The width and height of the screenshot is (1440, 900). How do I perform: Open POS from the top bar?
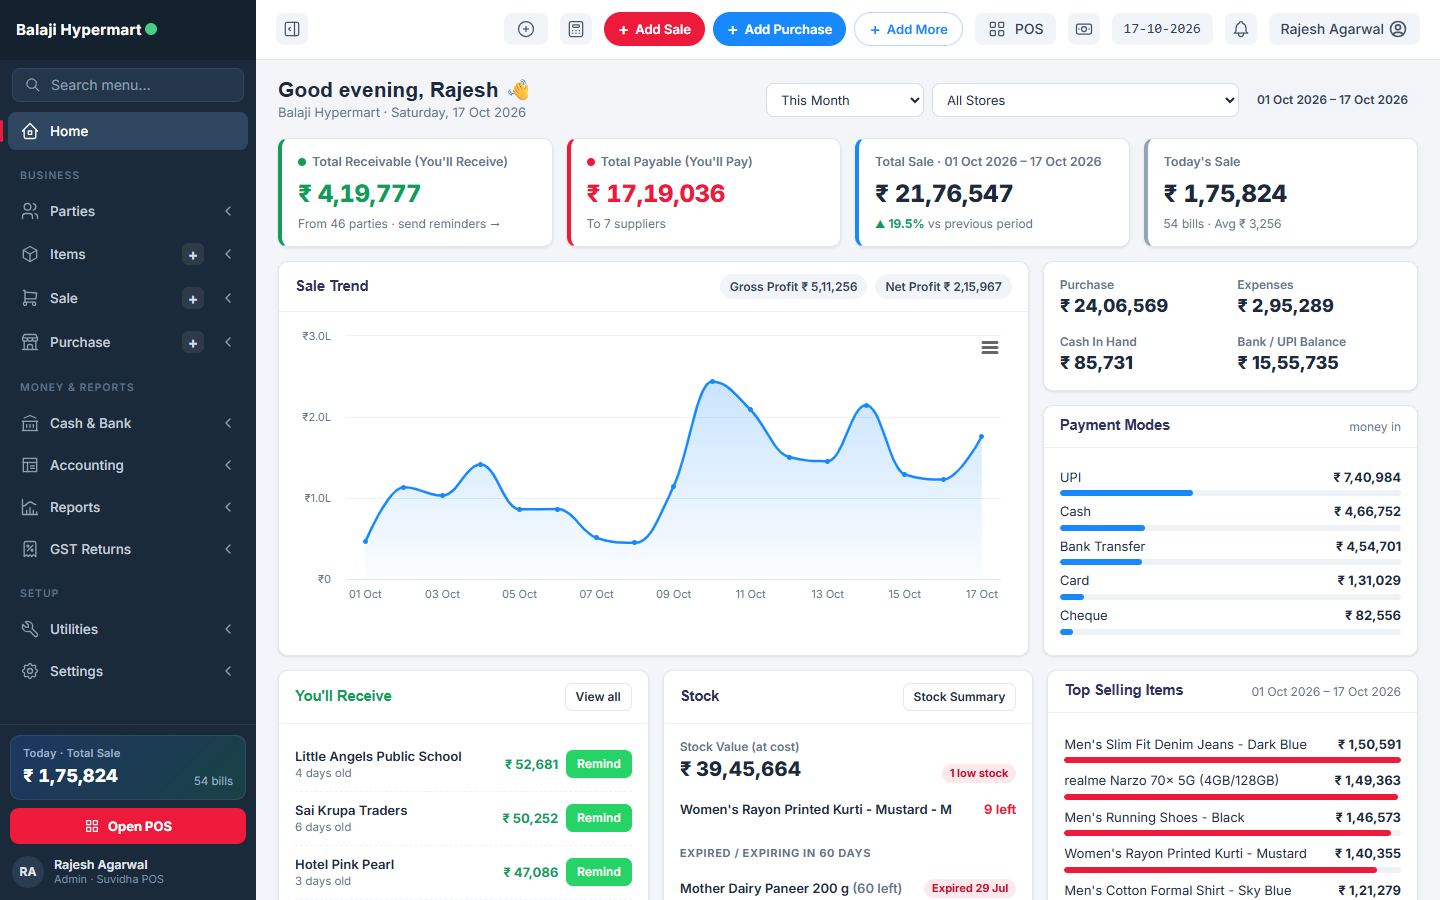(x=1016, y=29)
